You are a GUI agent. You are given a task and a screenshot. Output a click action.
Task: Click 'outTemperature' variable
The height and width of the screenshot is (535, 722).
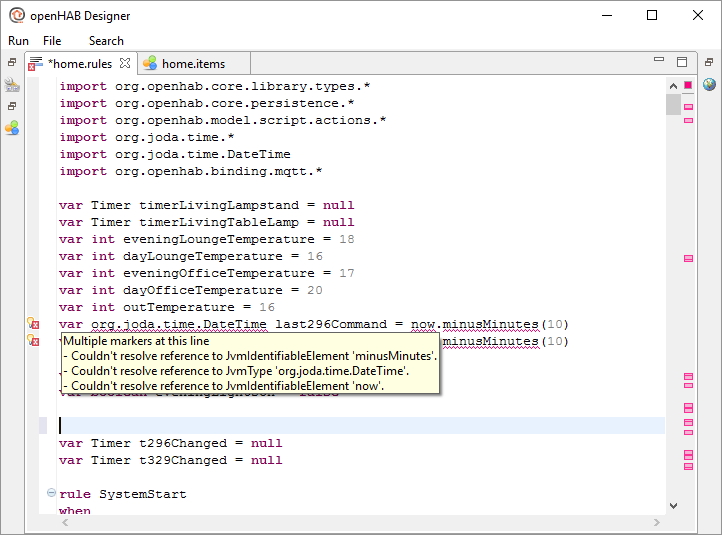[179, 308]
